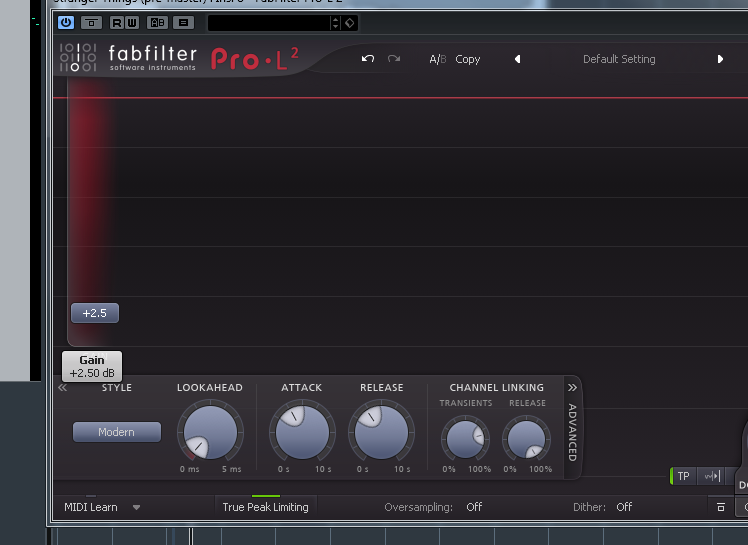Click the +2.5 gain slider handle
Screen dimensions: 748x545
pyautogui.click(x=94, y=313)
